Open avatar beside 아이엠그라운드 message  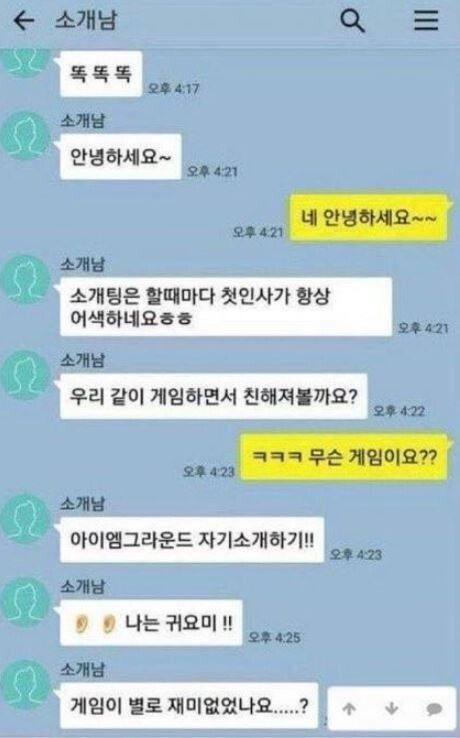coord(26,519)
